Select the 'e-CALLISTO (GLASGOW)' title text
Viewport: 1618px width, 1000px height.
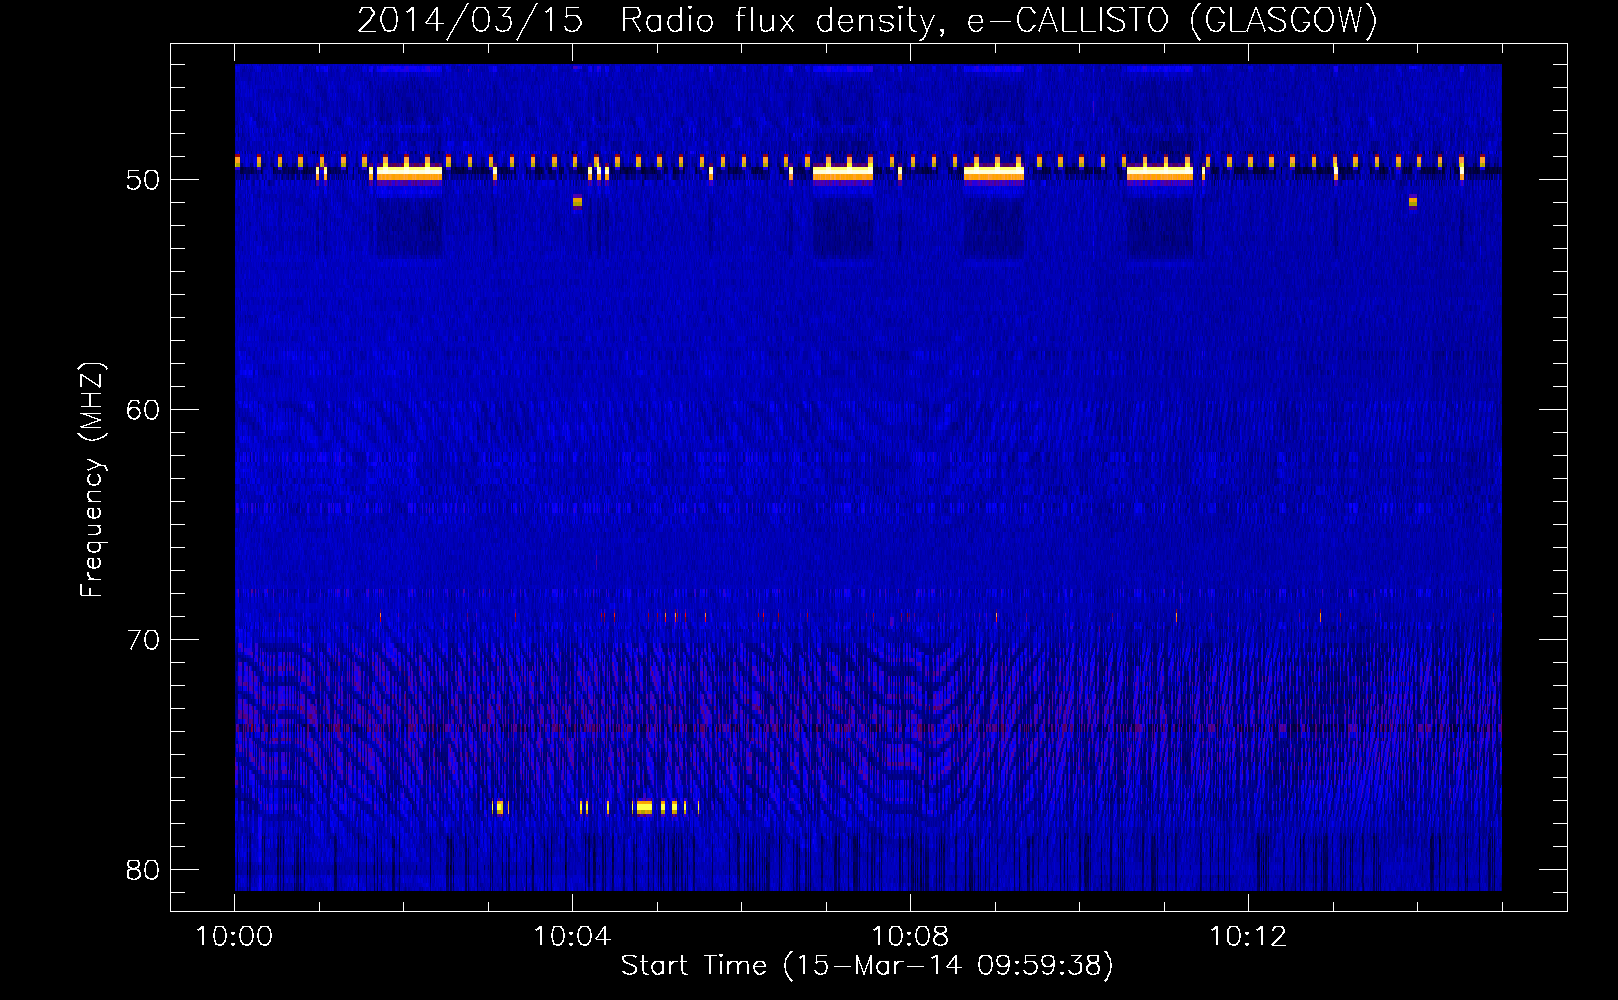click(1173, 20)
